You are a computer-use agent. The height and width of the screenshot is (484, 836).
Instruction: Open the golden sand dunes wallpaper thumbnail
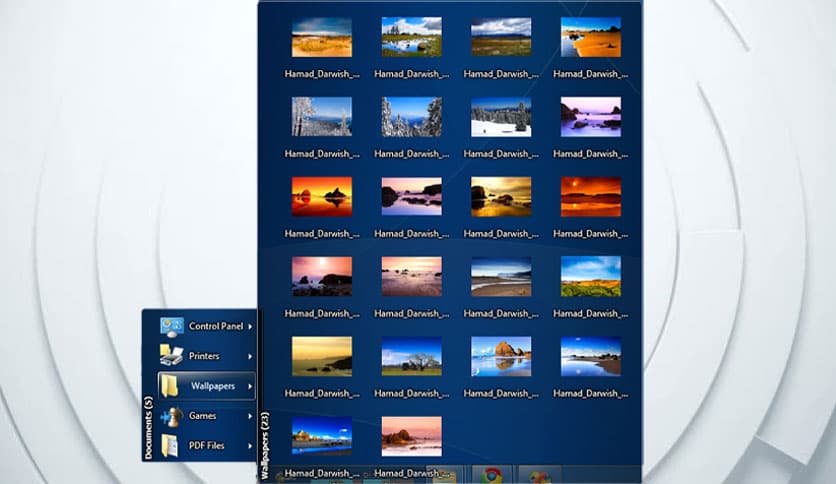tap(321, 37)
